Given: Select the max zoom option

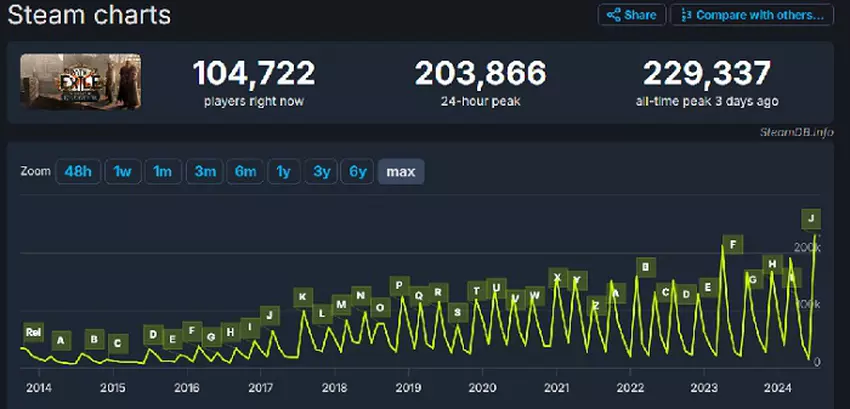Looking at the screenshot, I should coord(401,172).
